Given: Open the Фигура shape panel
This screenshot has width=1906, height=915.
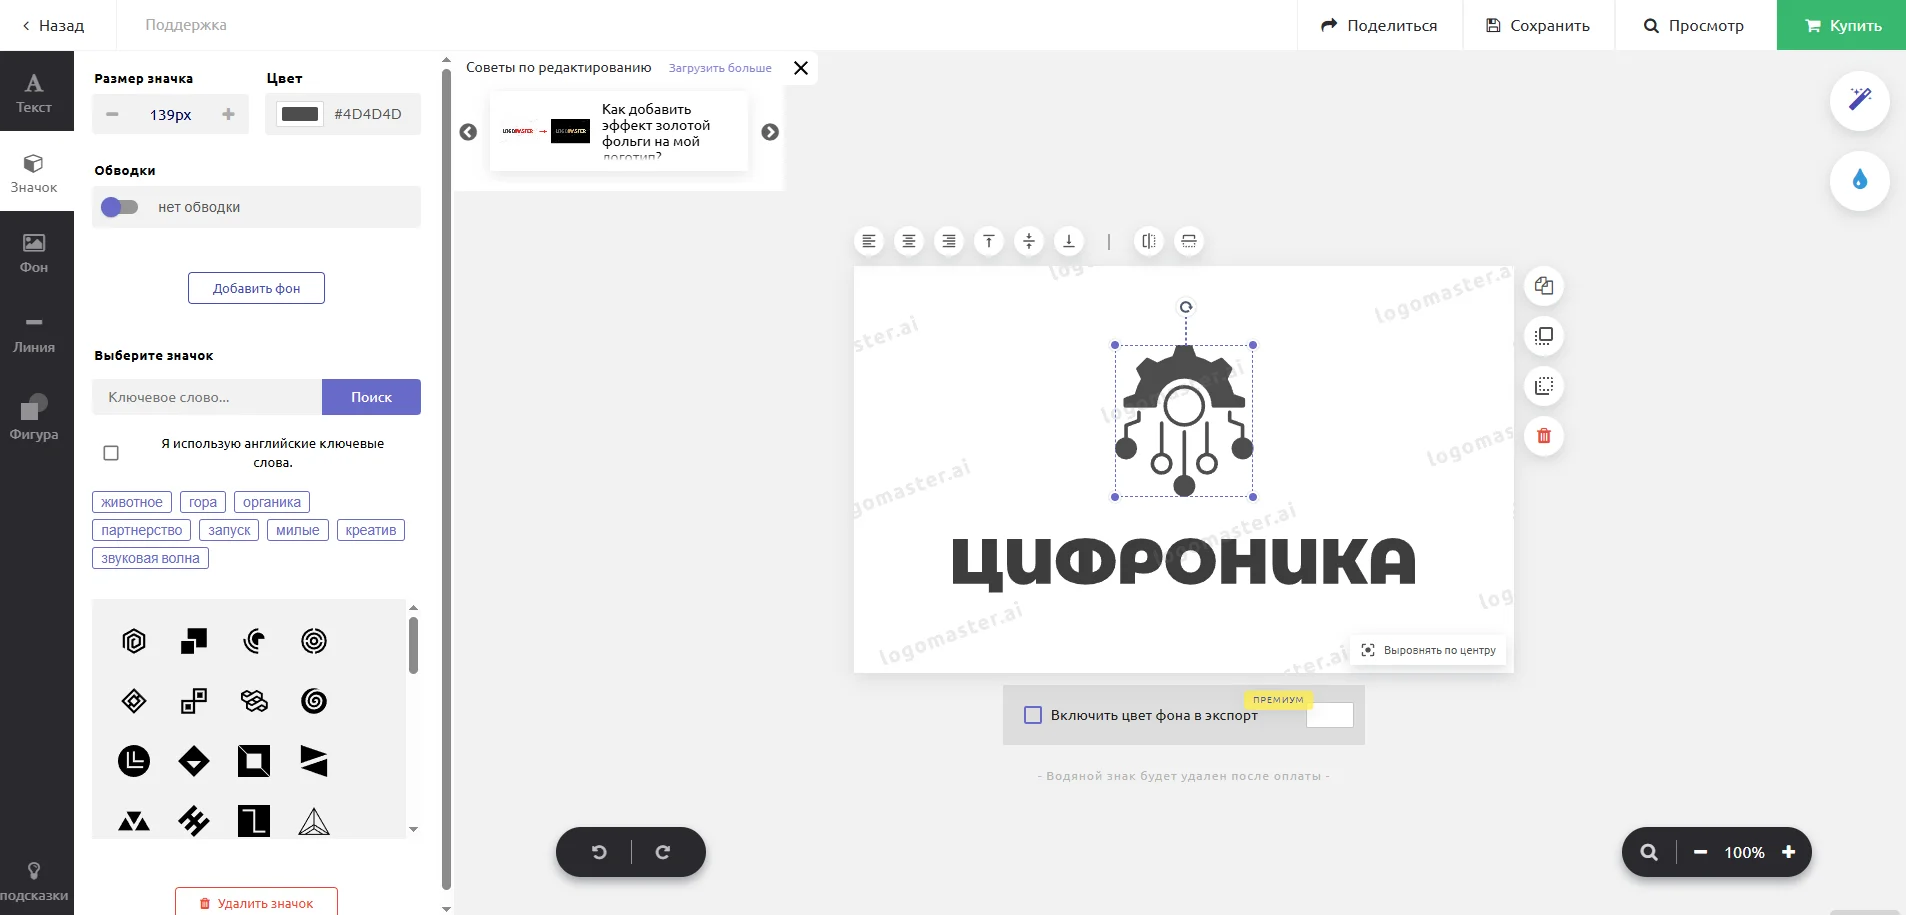Looking at the screenshot, I should [x=34, y=417].
